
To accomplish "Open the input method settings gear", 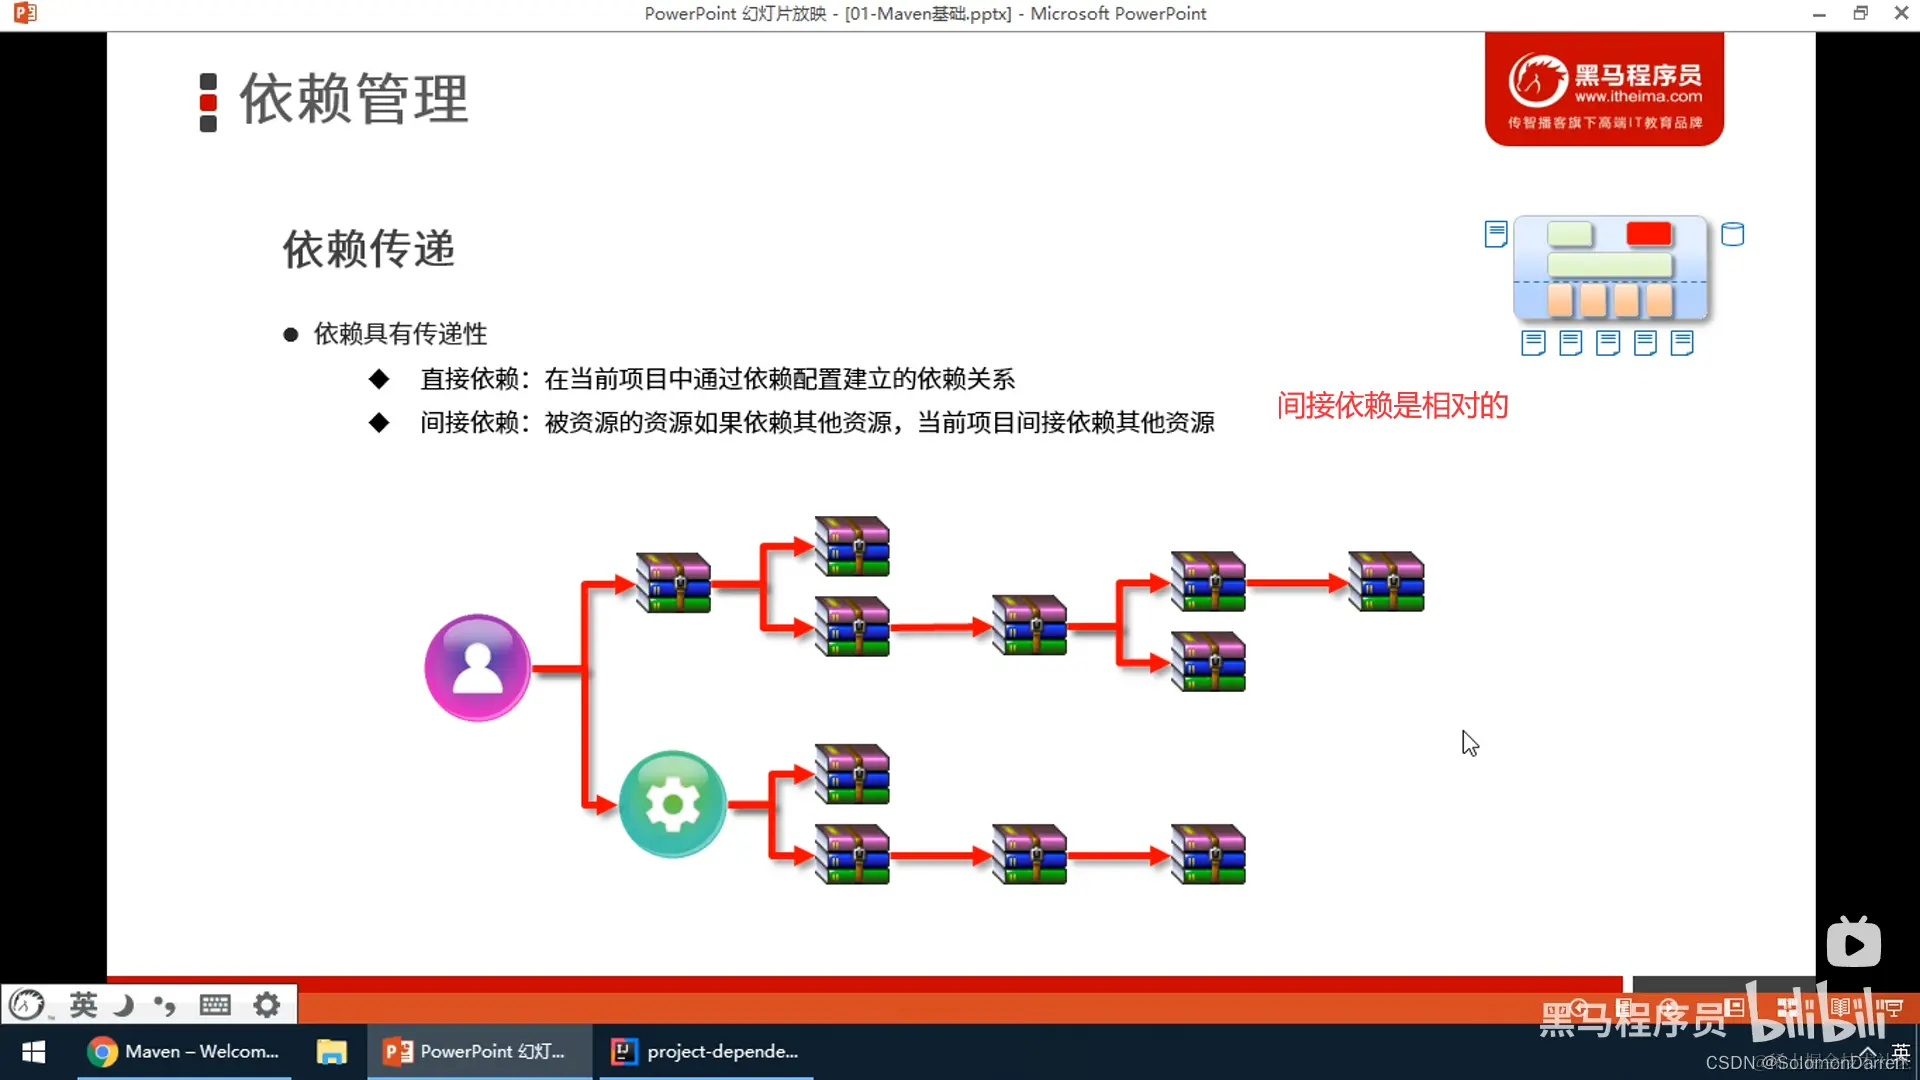I will (x=266, y=1004).
